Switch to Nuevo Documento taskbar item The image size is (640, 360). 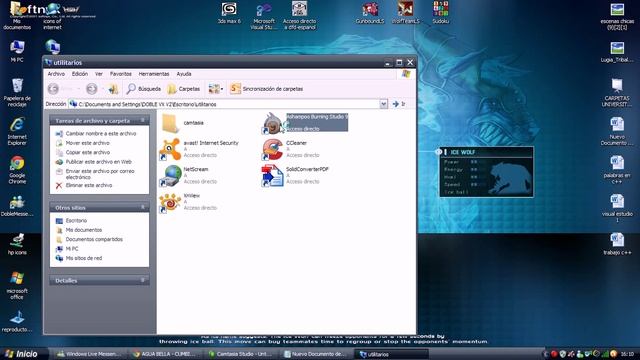316,354
